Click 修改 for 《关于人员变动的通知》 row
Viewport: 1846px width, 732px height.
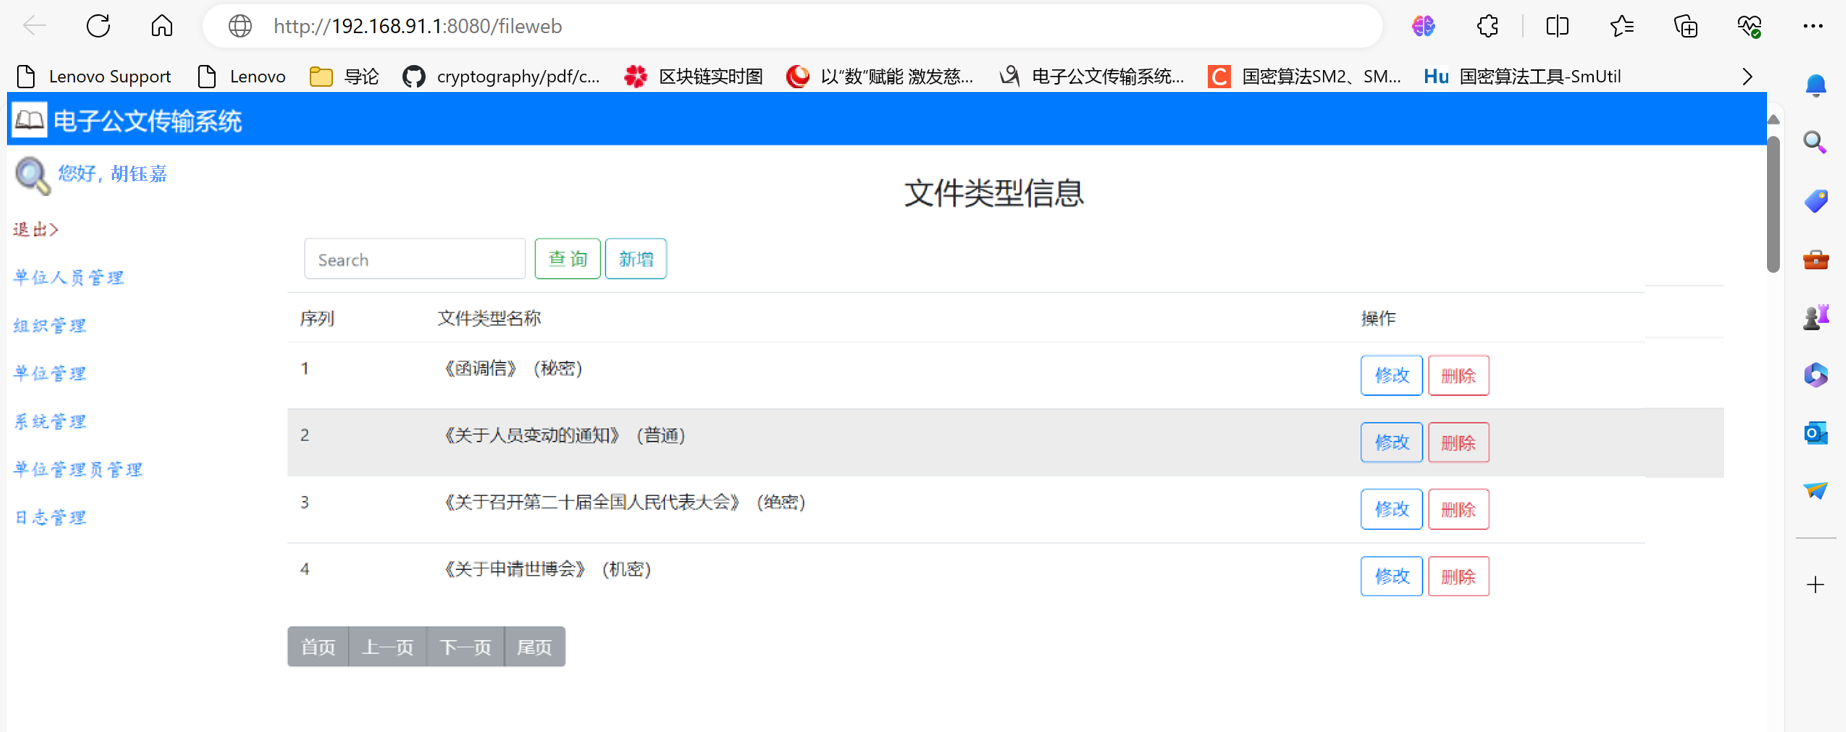[x=1391, y=442]
